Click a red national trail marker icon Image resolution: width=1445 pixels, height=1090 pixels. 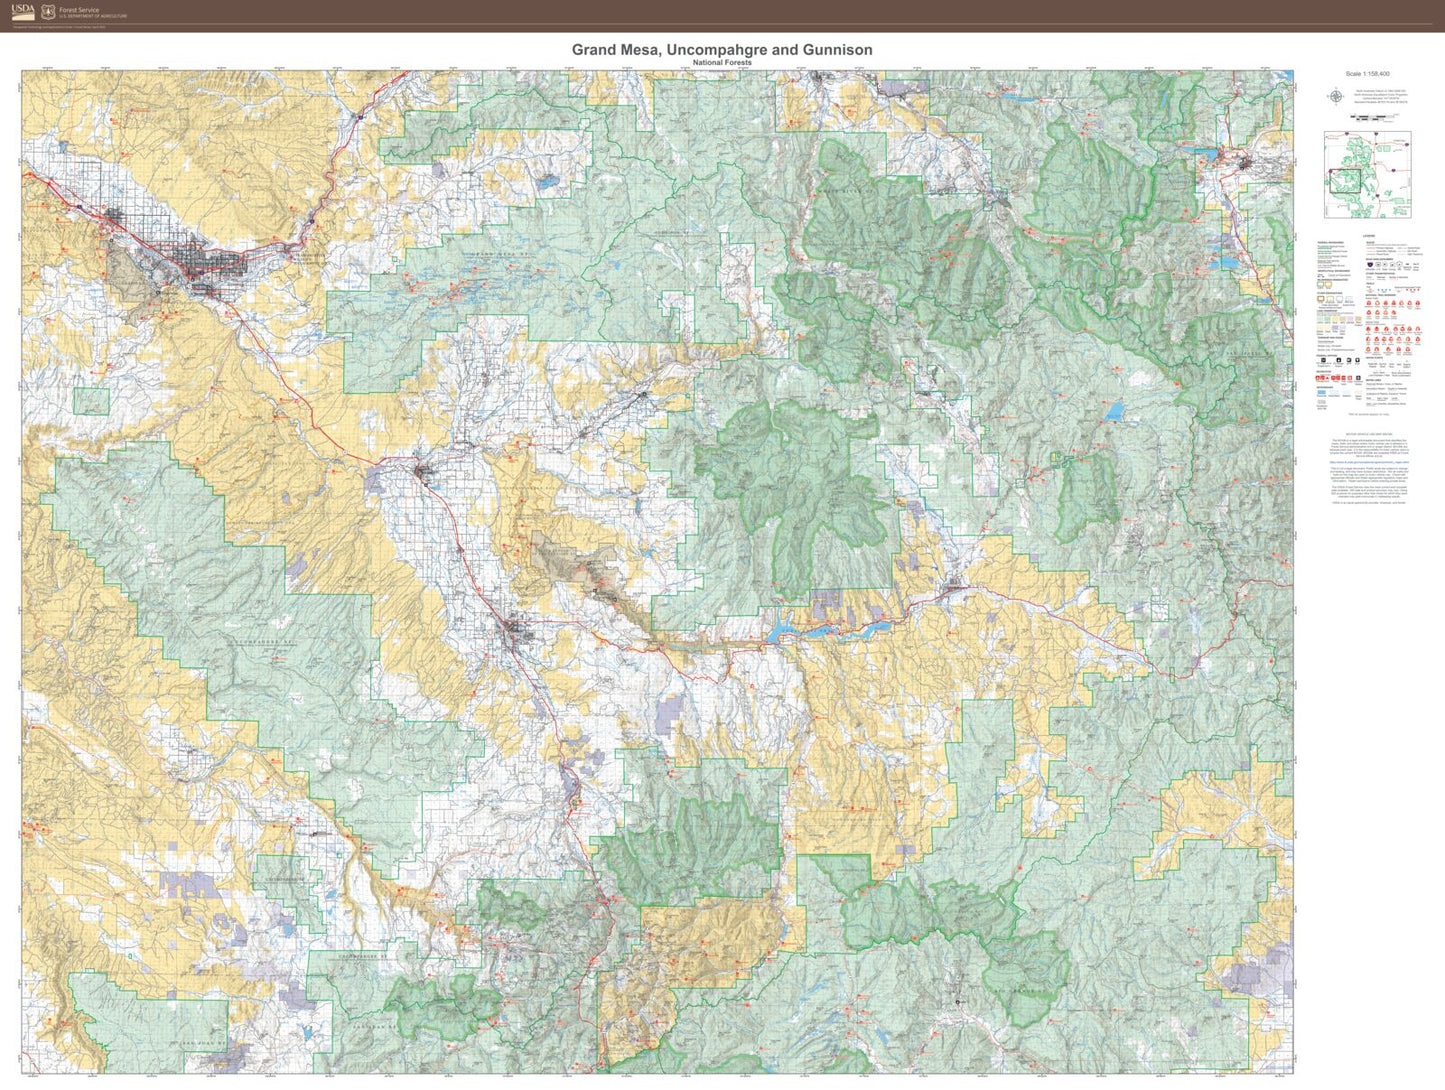coord(1368,303)
